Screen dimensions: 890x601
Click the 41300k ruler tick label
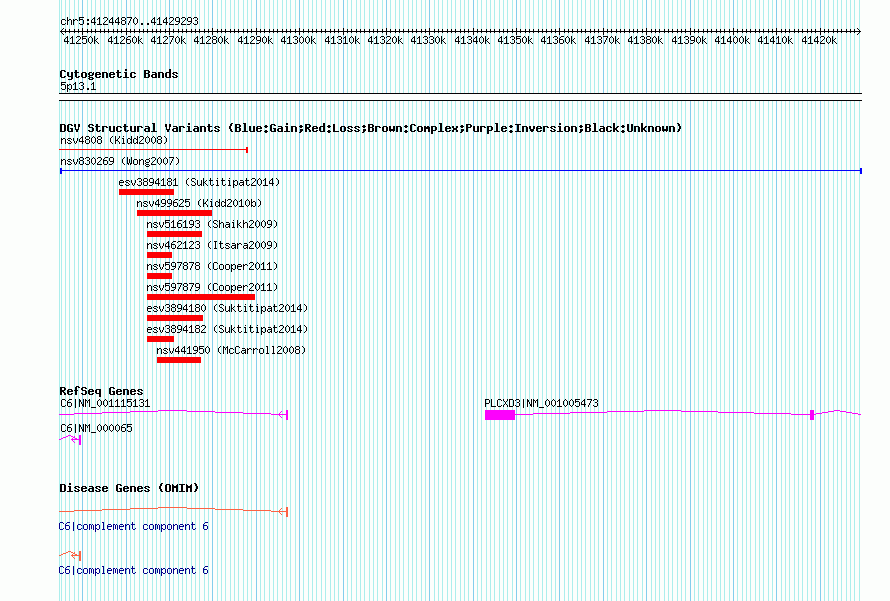click(298, 41)
